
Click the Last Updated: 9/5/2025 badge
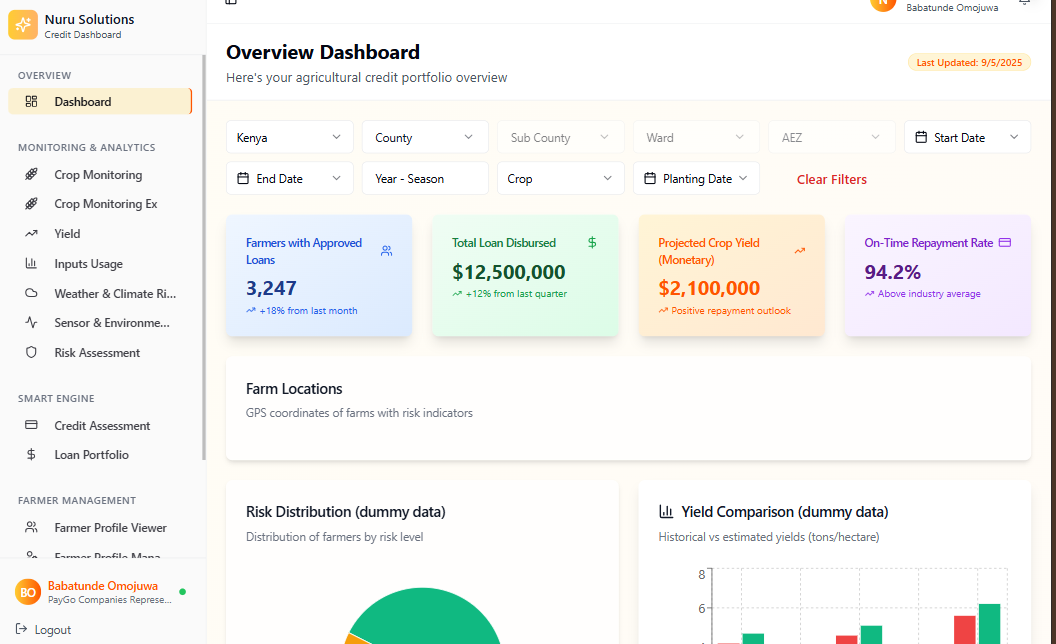(969, 63)
